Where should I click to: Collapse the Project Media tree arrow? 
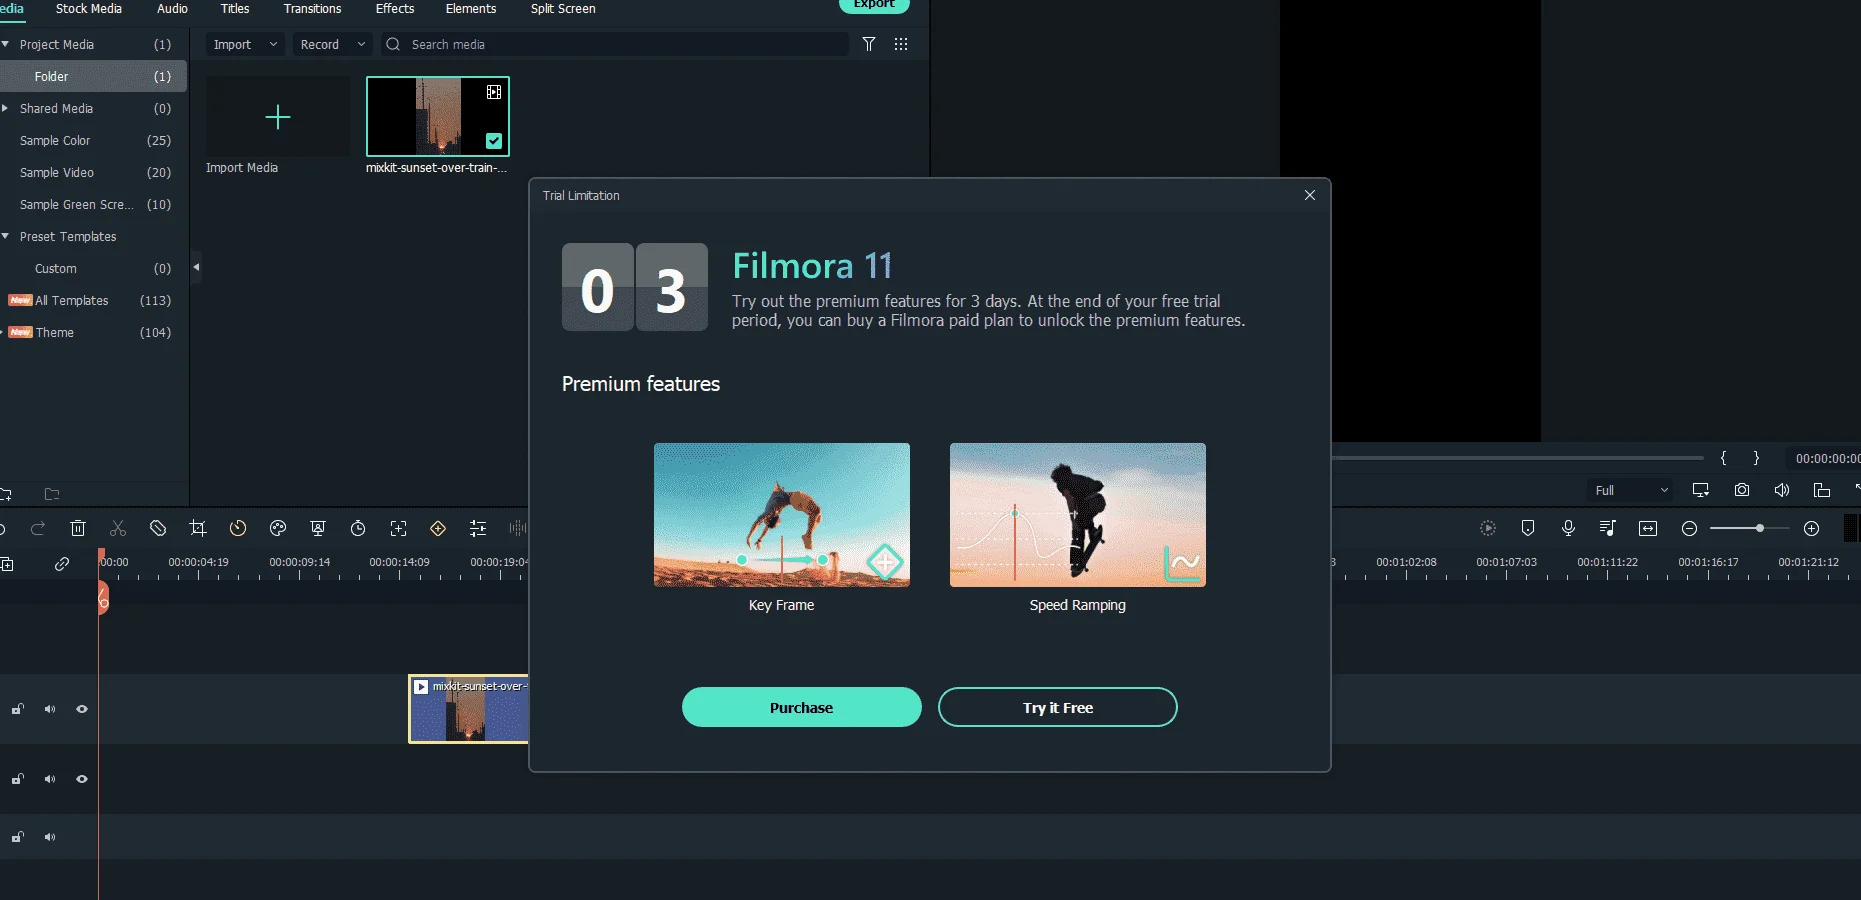click(6, 44)
